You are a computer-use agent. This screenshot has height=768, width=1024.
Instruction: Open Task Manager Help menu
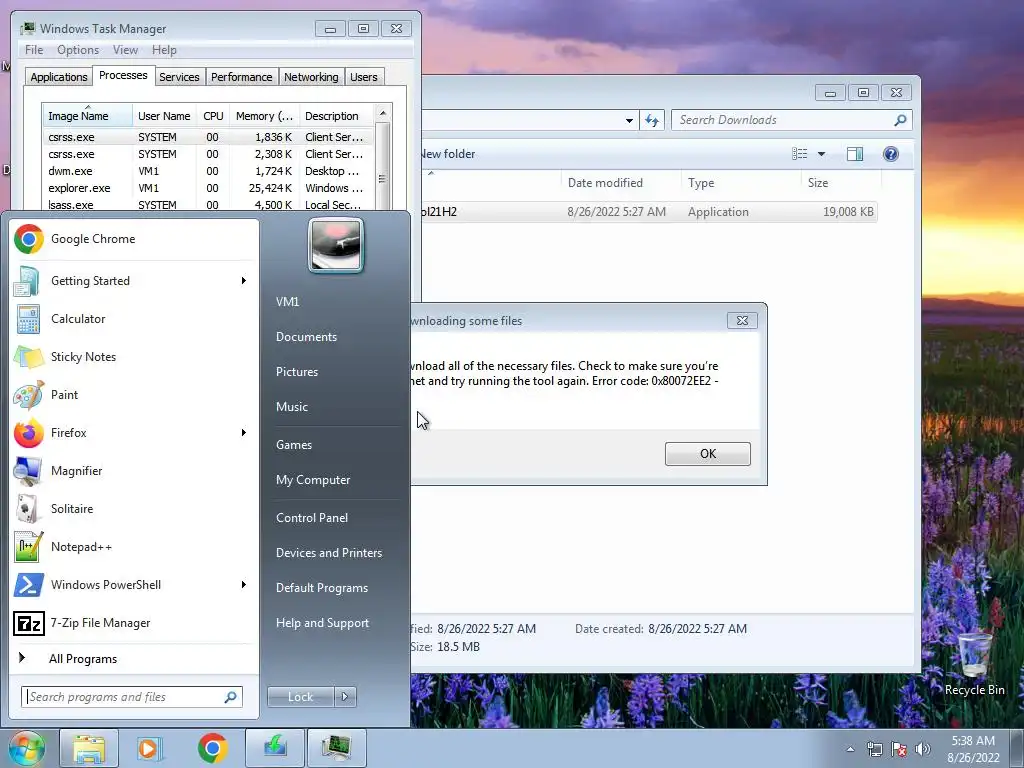164,50
